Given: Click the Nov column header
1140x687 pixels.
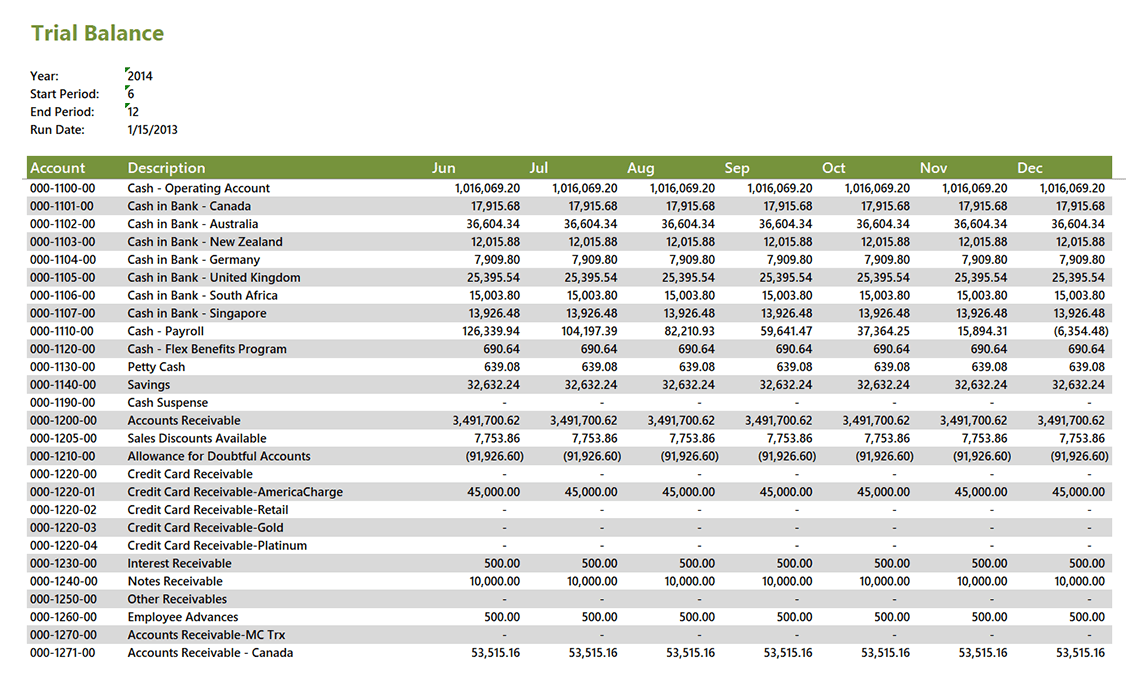Looking at the screenshot, I should click(x=934, y=168).
